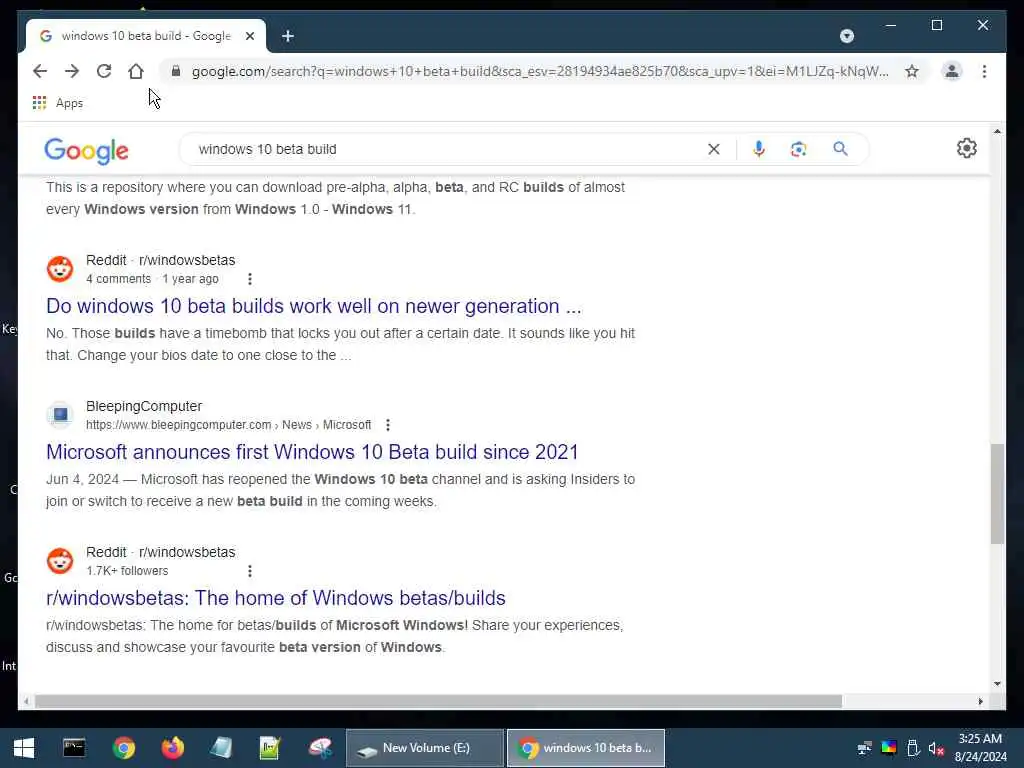Screen dimensions: 1024x768
Task: Open 'Microsoft announces first Windows 10 Beta build' link
Action: [x=312, y=452]
